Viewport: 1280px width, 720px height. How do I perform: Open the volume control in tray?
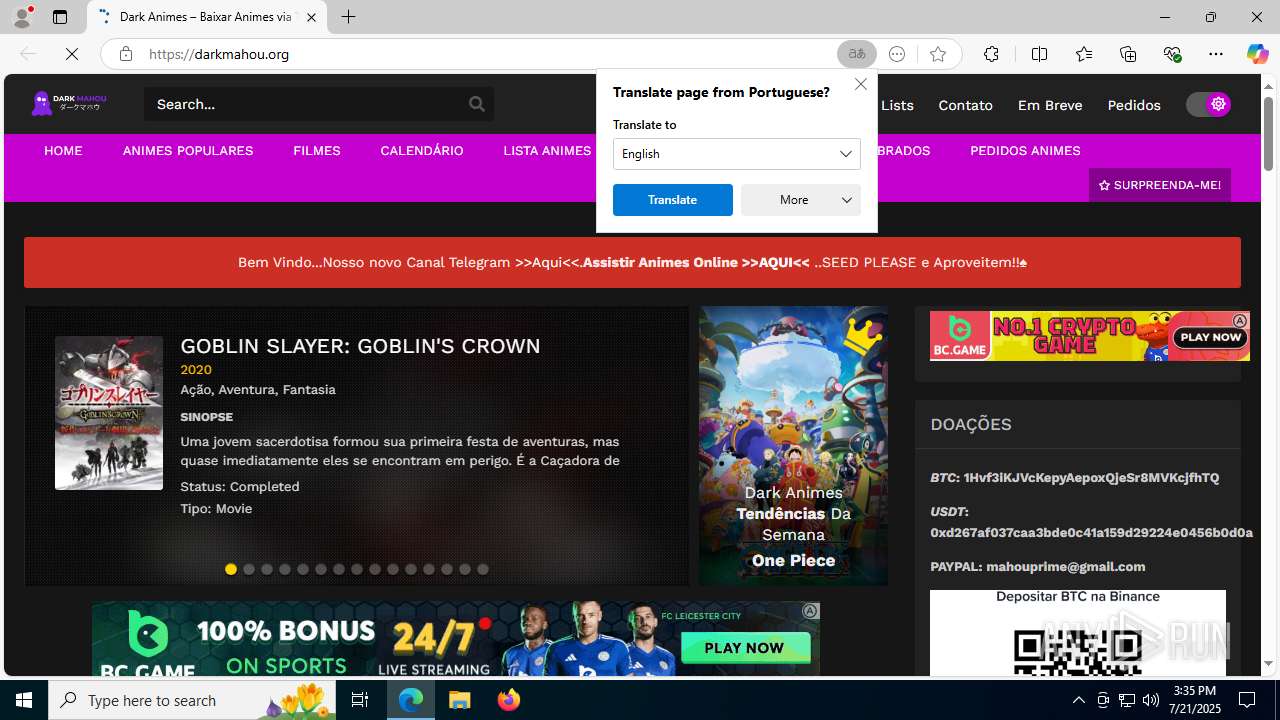pyautogui.click(x=1151, y=700)
